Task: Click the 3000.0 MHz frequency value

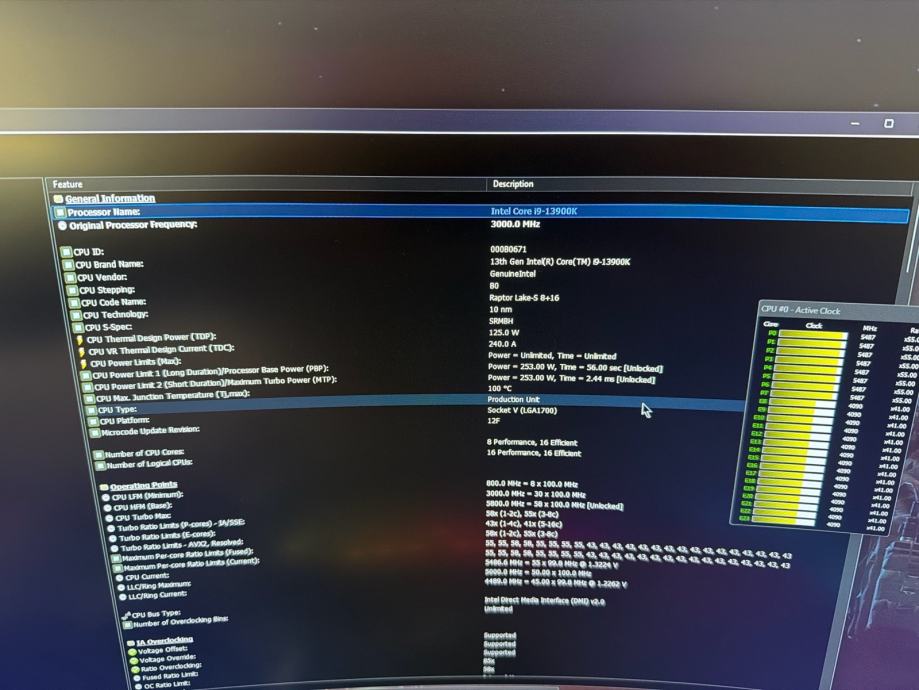Action: [x=515, y=224]
